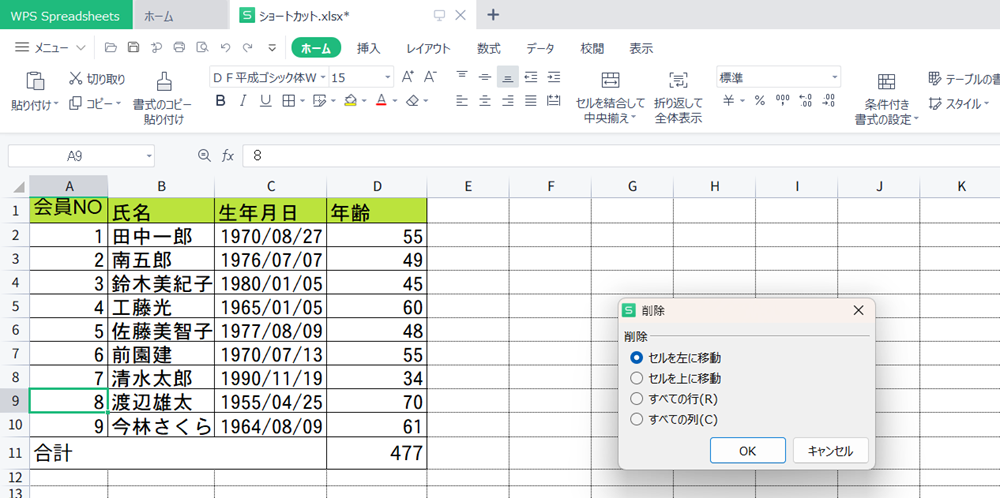Click キャンセル in the 削除 dialog

point(830,450)
